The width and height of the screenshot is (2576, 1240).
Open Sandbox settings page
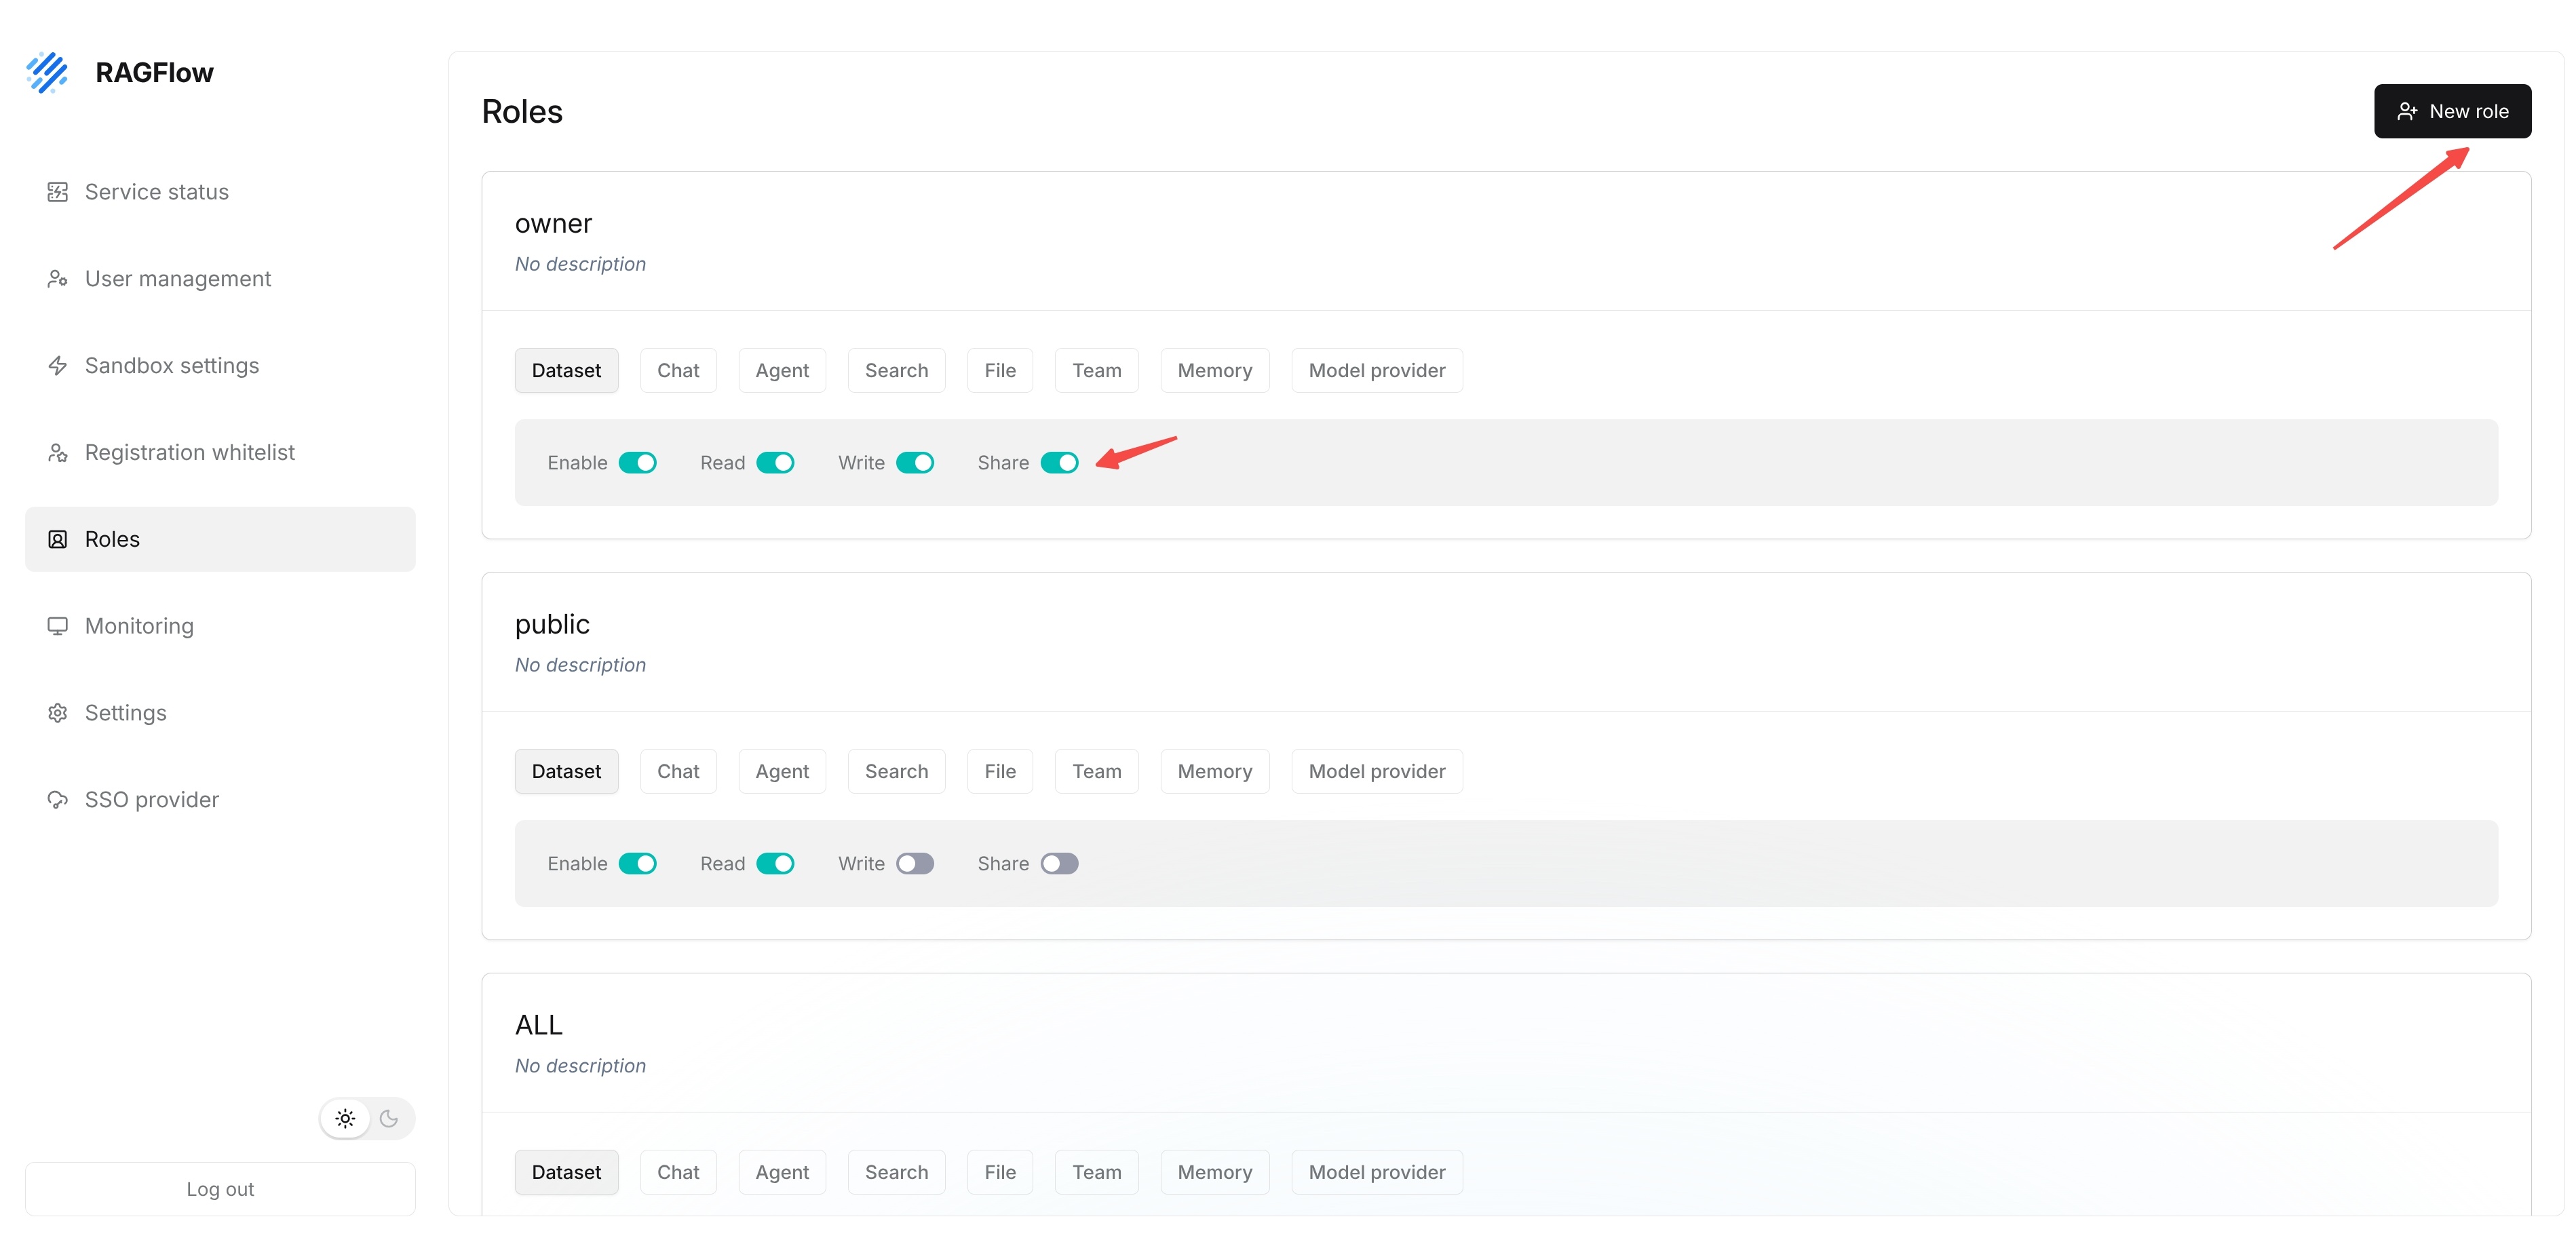pyautogui.click(x=220, y=366)
